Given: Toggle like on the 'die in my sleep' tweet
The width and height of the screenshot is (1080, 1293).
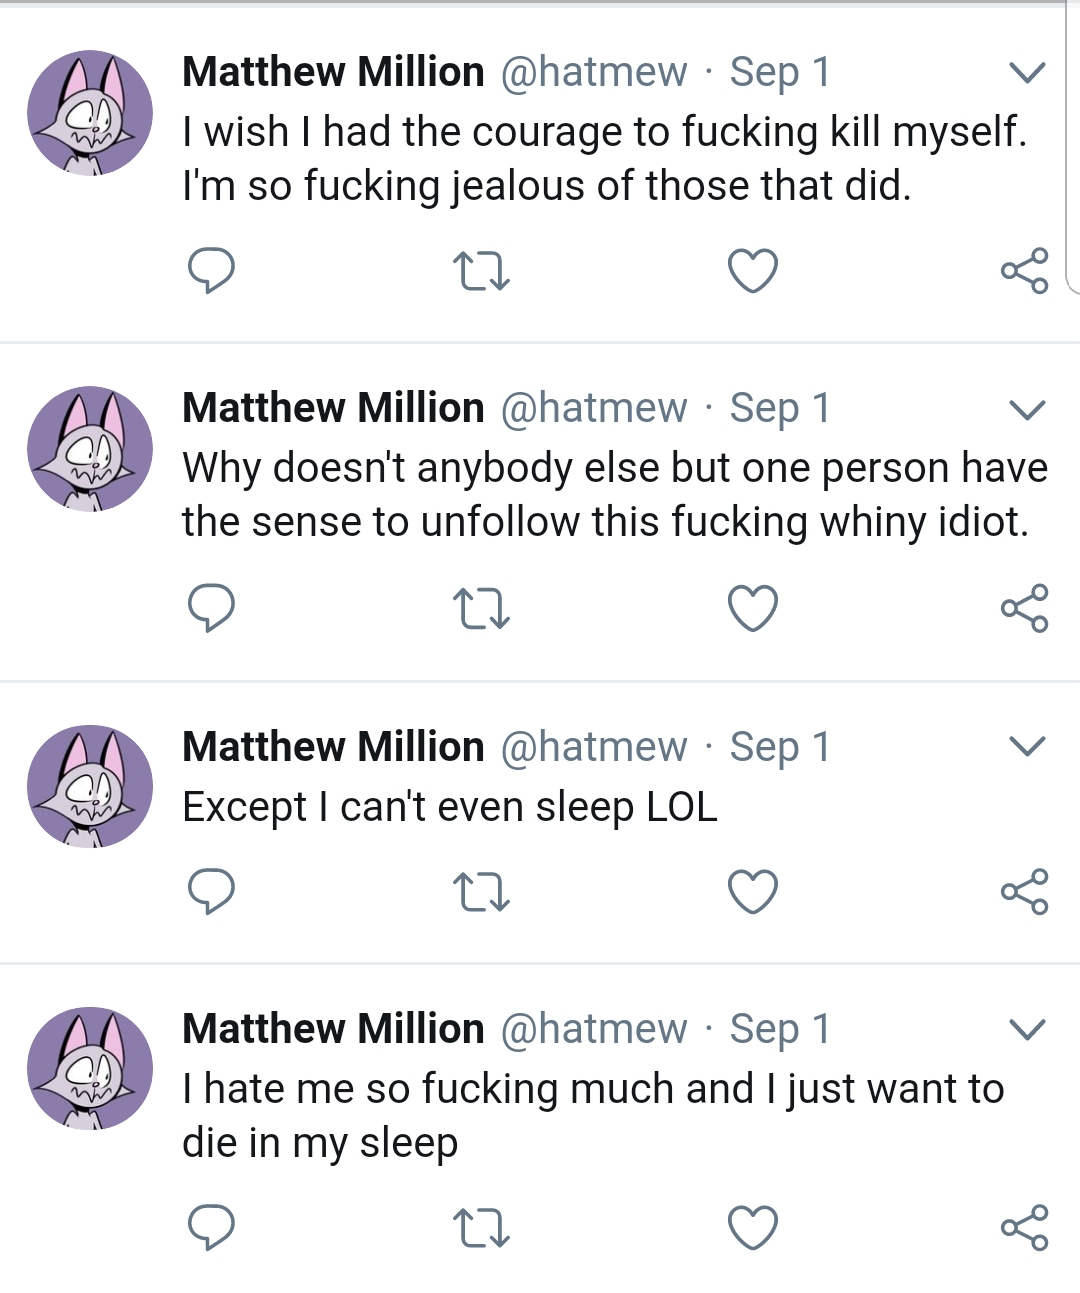Looking at the screenshot, I should click(752, 1227).
